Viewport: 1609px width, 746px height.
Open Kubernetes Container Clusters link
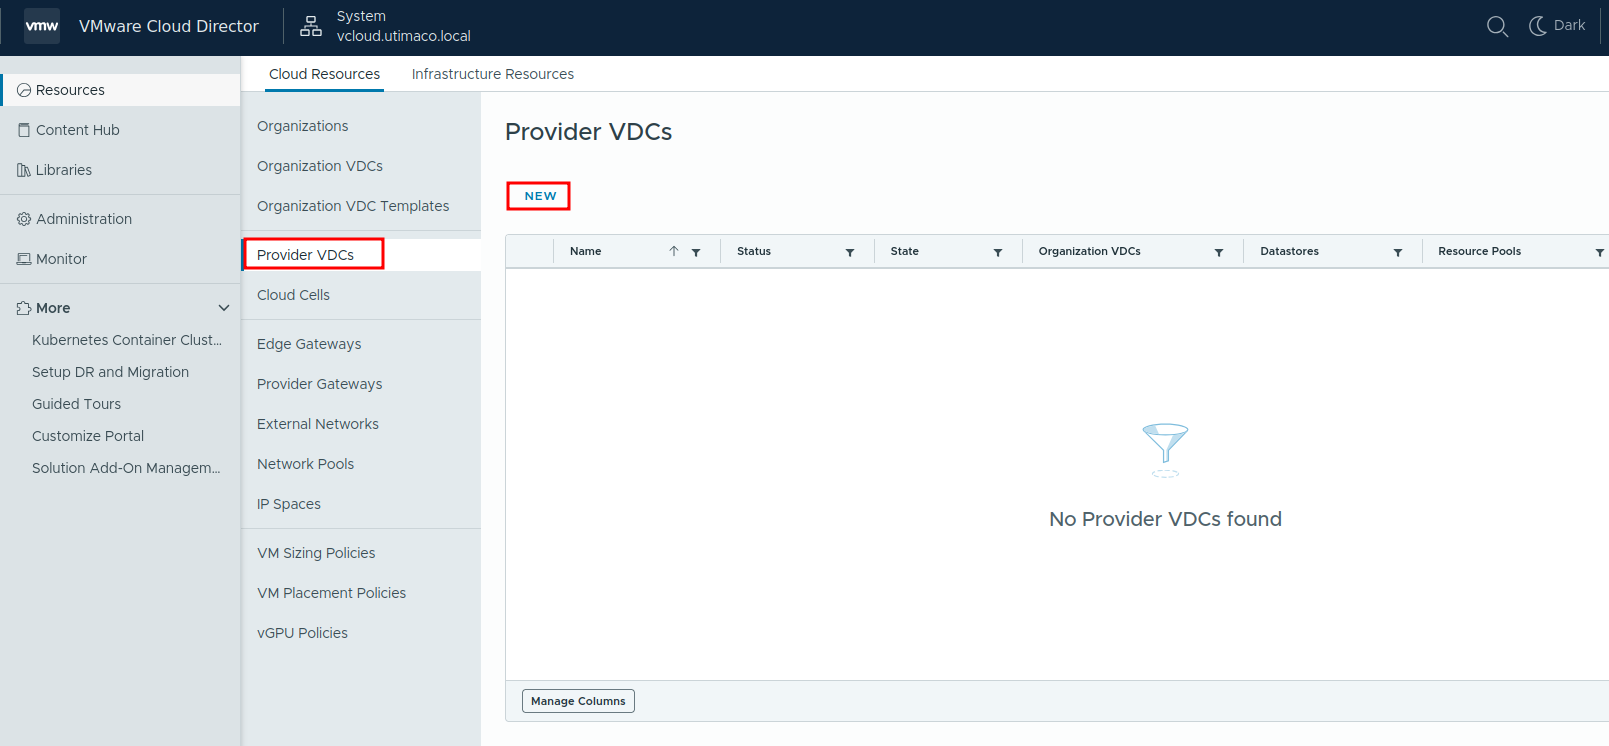(x=127, y=340)
